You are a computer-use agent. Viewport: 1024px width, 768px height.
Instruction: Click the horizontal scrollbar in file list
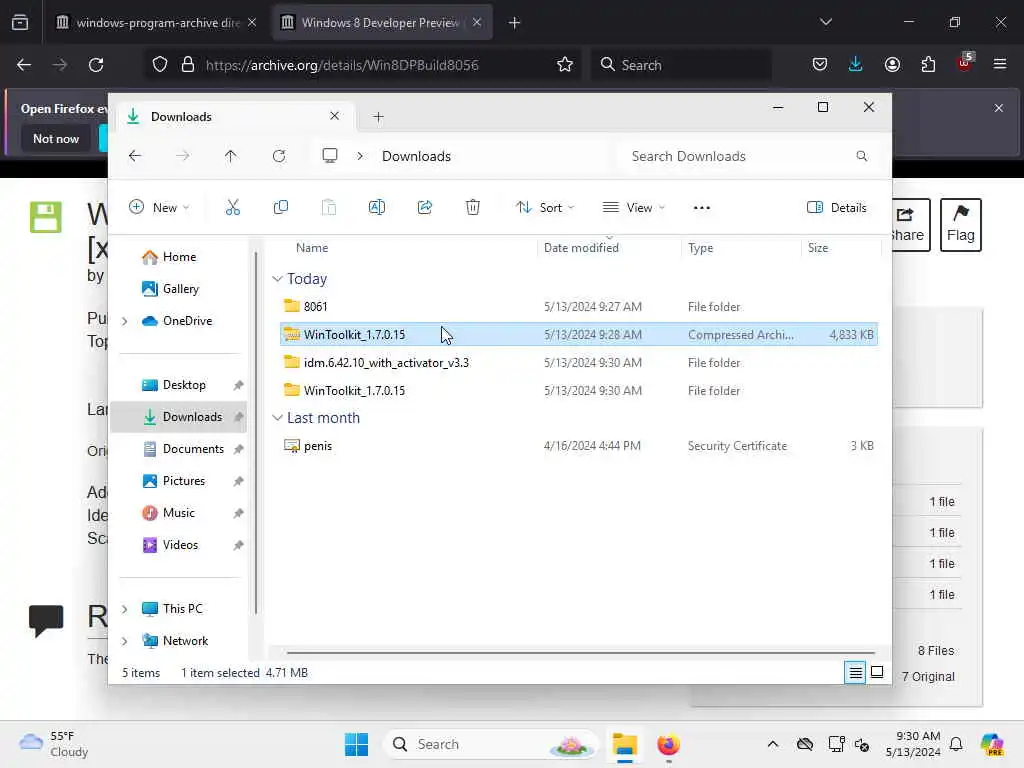coord(580,652)
